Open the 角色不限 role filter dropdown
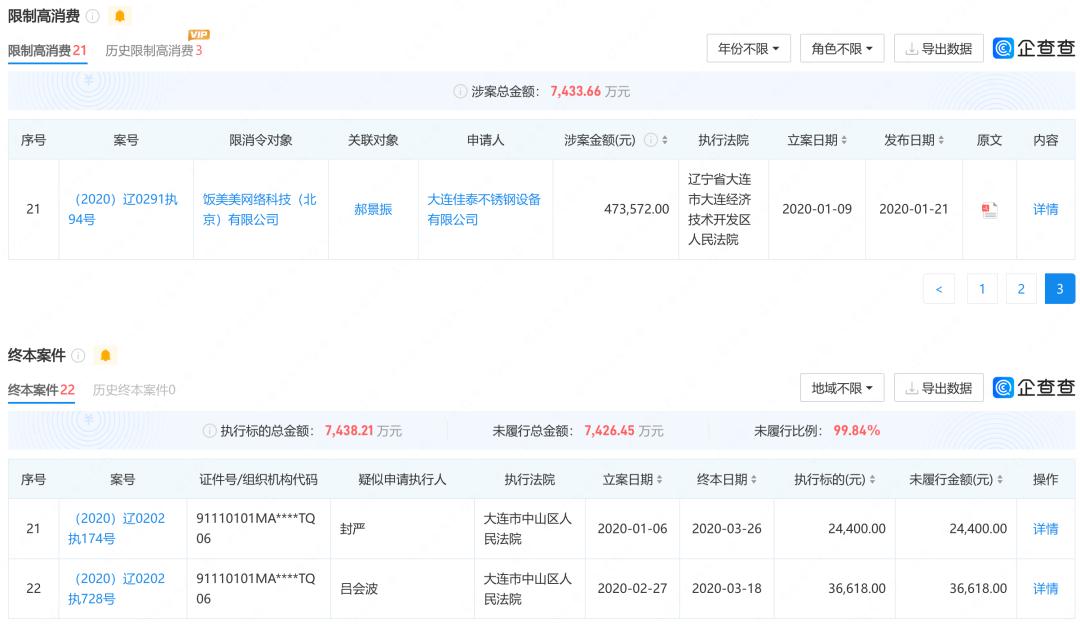Viewport: 1080px width, 624px height. coord(842,48)
